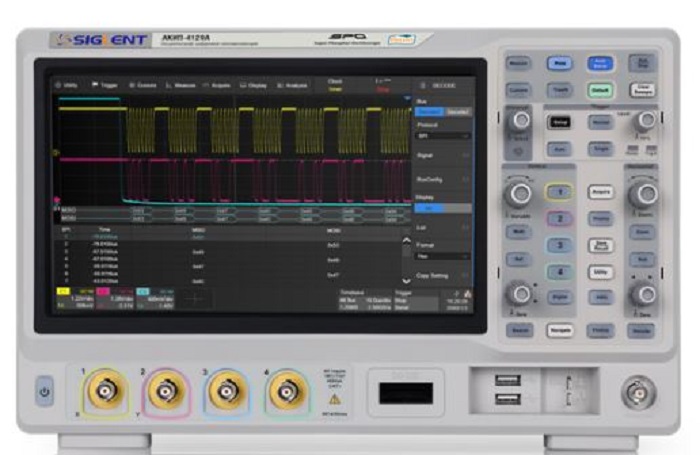The width and height of the screenshot is (700, 455).
Task: Select the active blue Bus option
Action: [429, 112]
